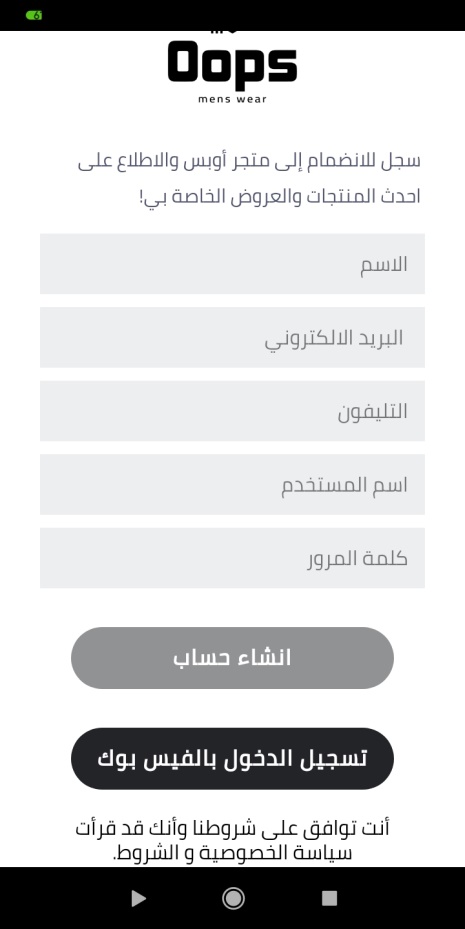This screenshot has height=929, width=465.
Task: Click تسجيل الدخول بالفيس بوك button
Action: tap(232, 758)
